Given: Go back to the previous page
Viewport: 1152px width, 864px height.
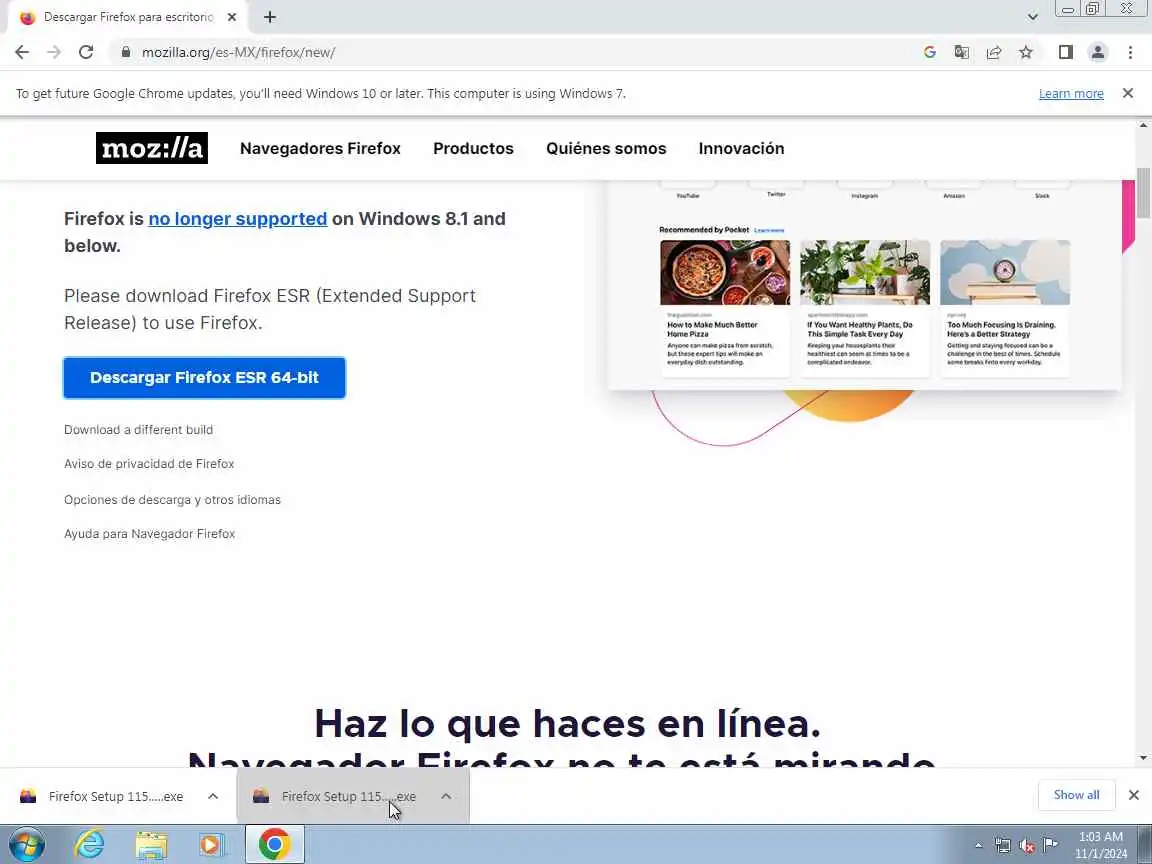Looking at the screenshot, I should tap(22, 52).
